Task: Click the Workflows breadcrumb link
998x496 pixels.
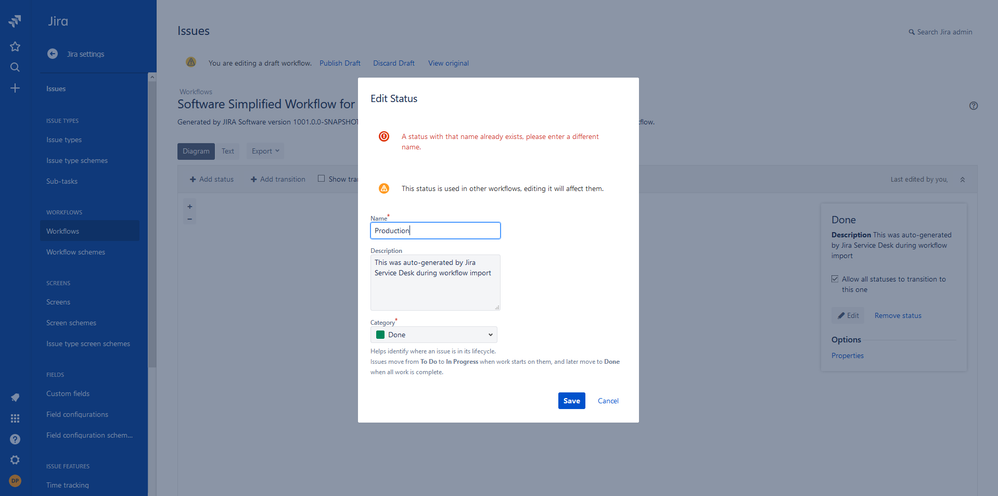Action: pyautogui.click(x=196, y=92)
